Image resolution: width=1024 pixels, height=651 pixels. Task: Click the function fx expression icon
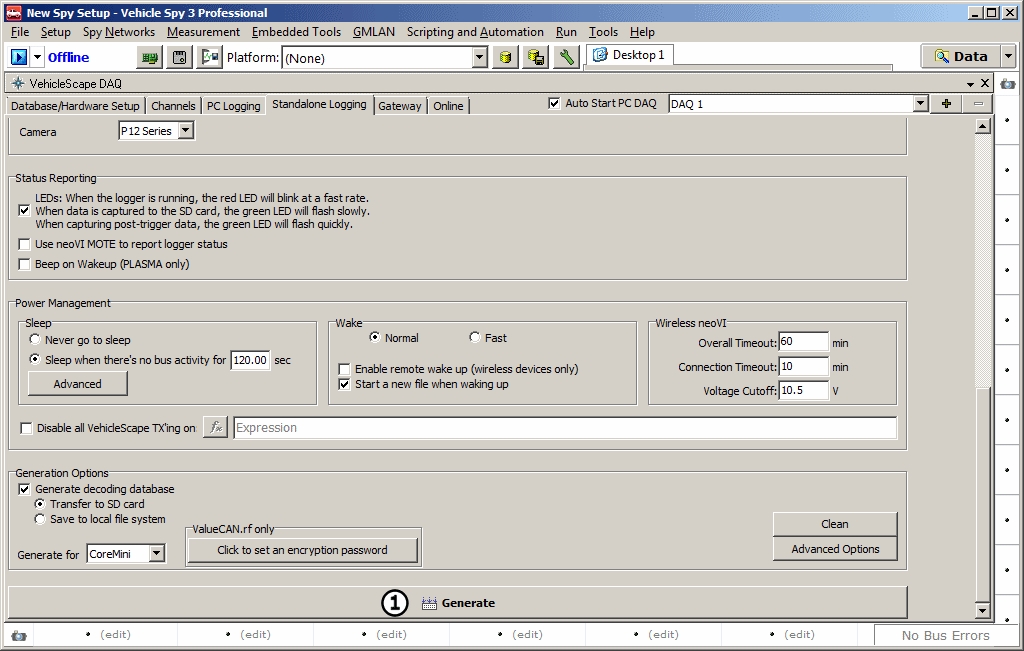click(x=216, y=428)
